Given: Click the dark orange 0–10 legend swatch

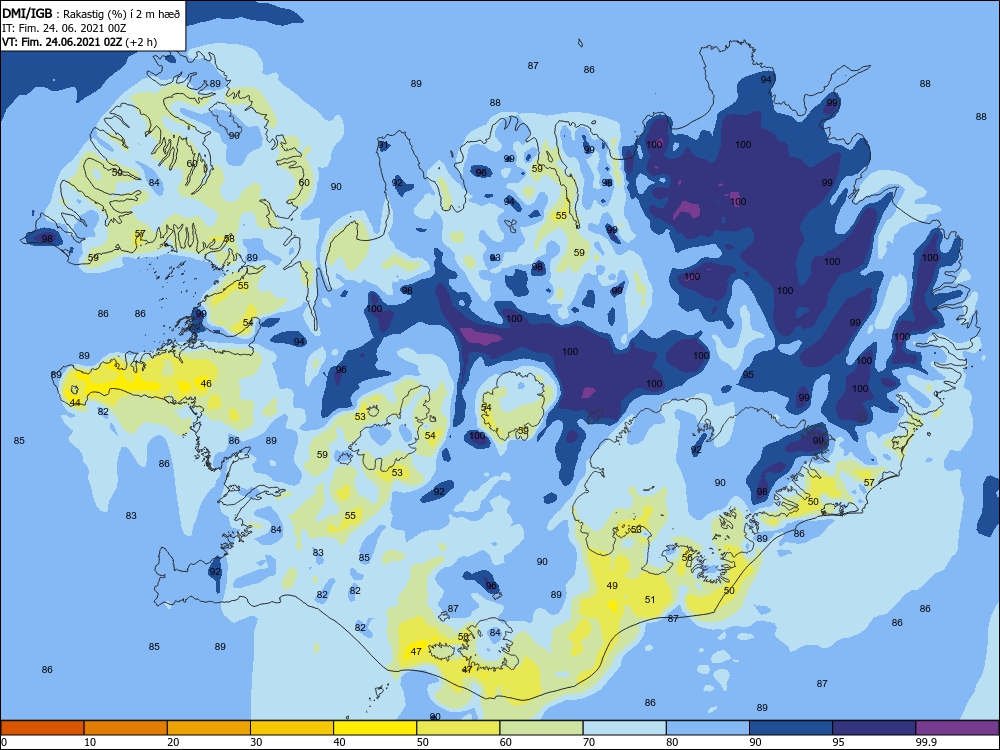Looking at the screenshot, I should (42, 728).
